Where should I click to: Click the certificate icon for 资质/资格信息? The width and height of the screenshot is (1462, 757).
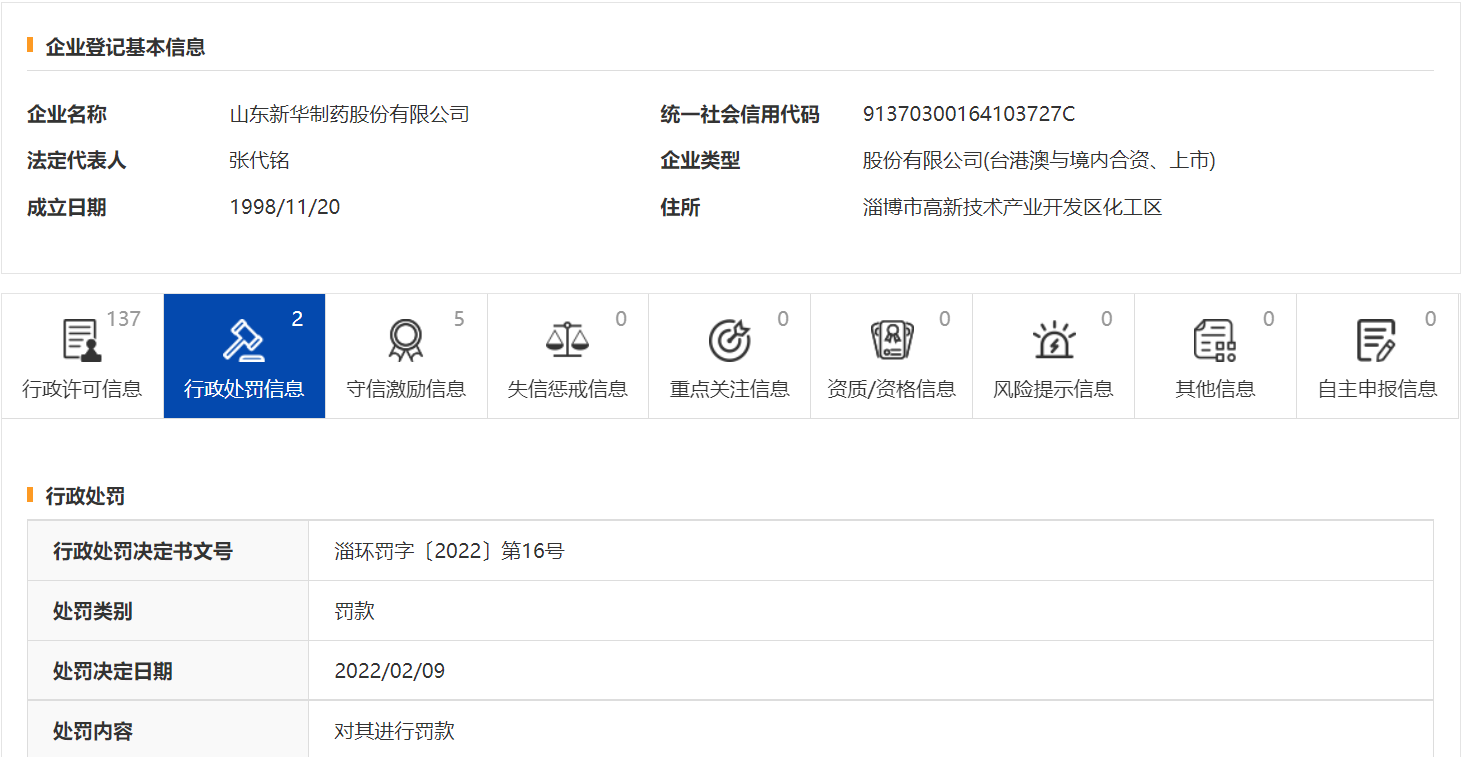point(892,340)
